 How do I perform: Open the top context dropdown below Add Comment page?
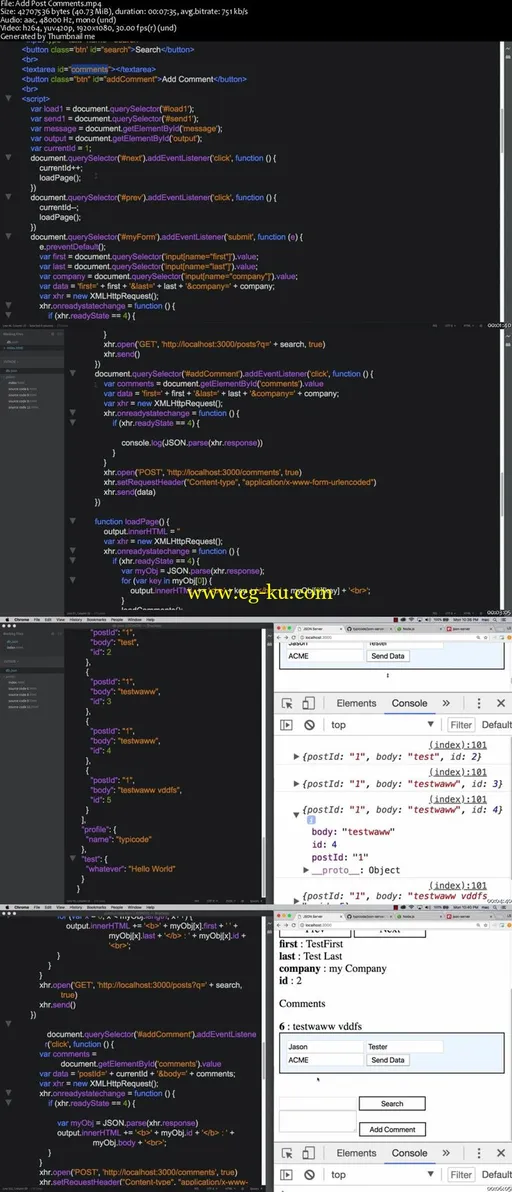pos(382,1175)
